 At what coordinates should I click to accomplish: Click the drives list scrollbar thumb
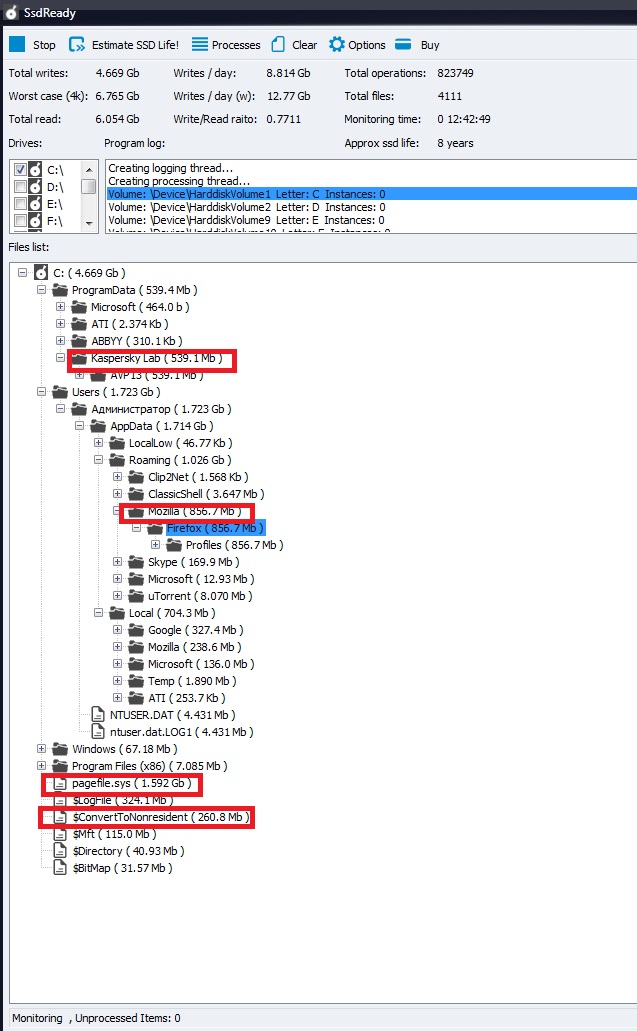89,187
